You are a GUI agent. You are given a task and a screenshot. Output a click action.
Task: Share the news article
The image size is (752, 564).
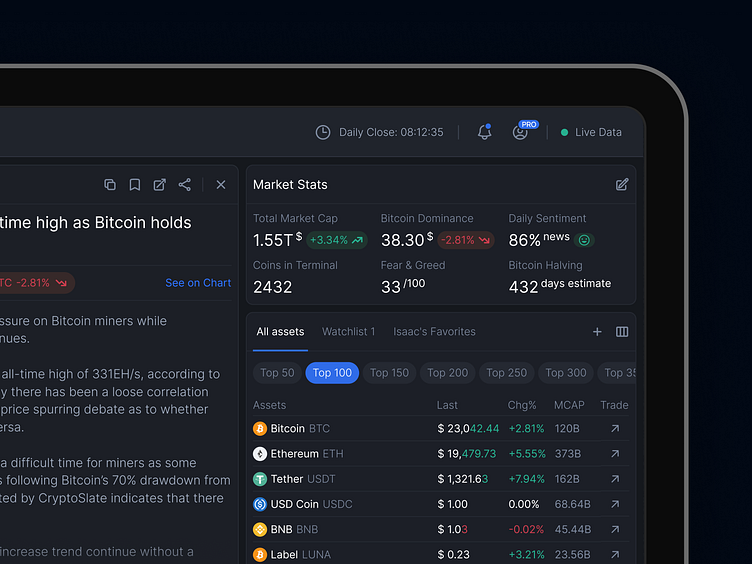[185, 185]
